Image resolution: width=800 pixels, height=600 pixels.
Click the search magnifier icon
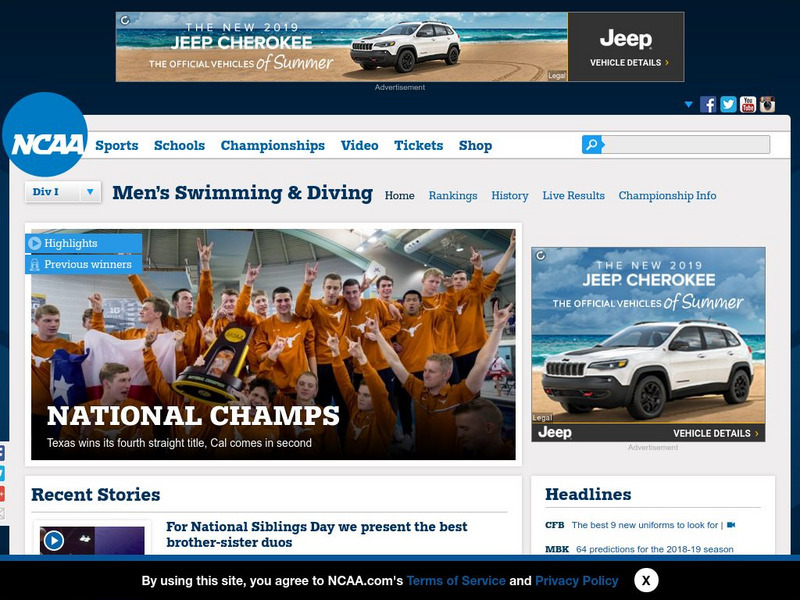coord(592,145)
